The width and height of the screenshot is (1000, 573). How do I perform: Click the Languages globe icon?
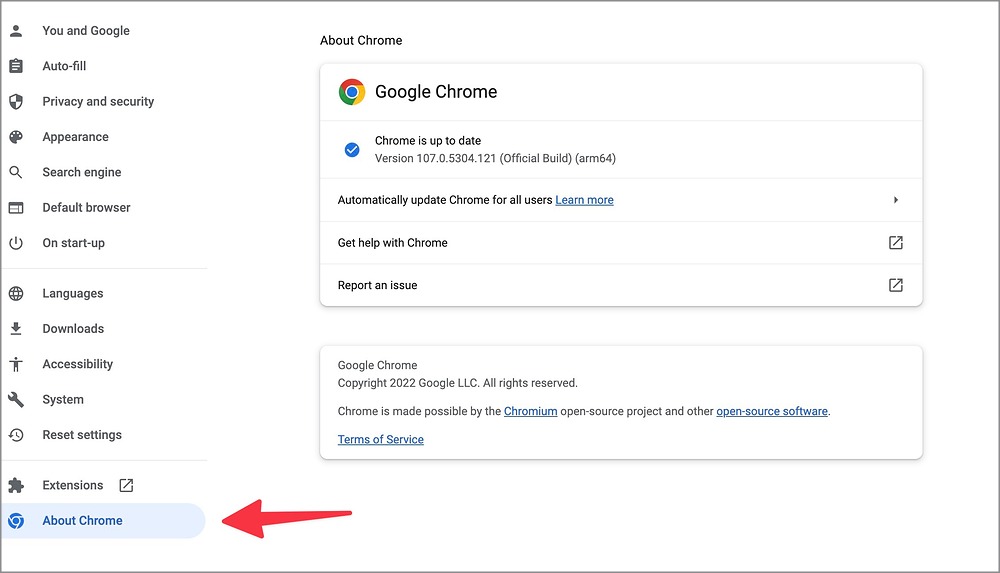[x=16, y=294]
